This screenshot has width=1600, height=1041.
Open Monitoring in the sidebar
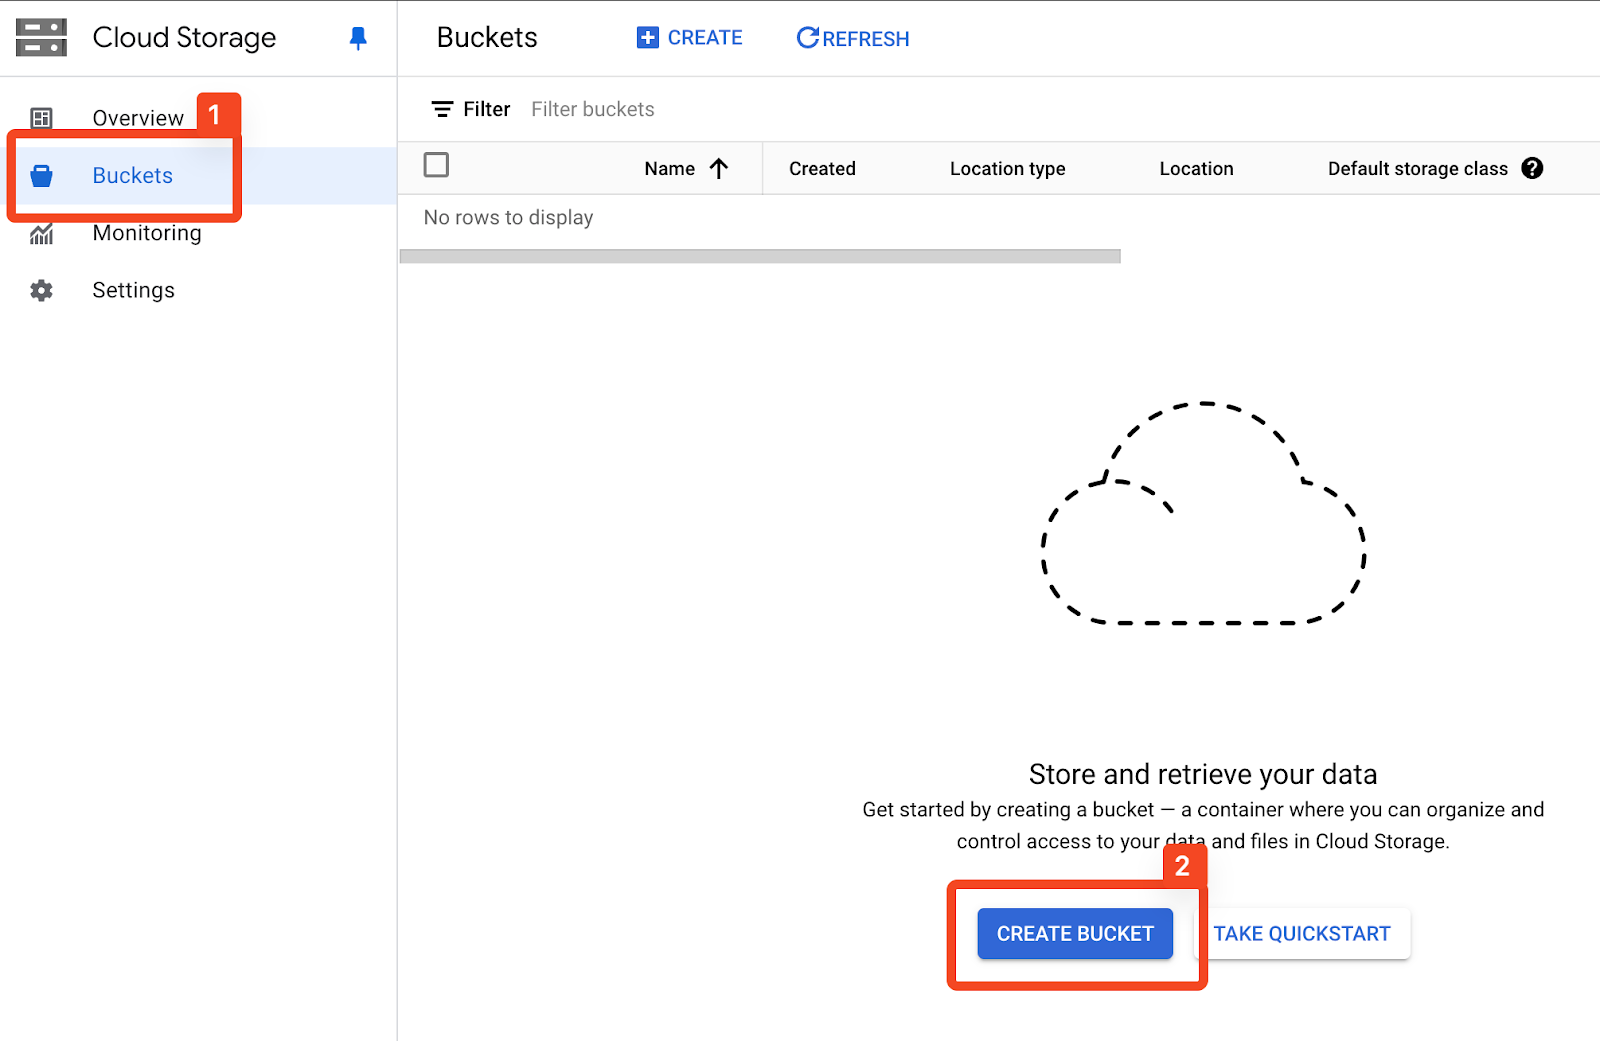click(198, 233)
